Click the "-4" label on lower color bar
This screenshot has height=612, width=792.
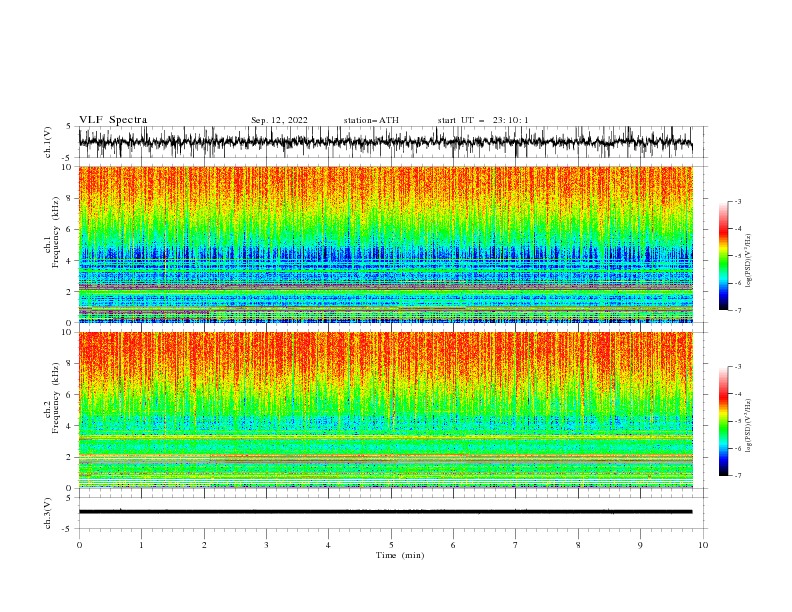(738, 394)
